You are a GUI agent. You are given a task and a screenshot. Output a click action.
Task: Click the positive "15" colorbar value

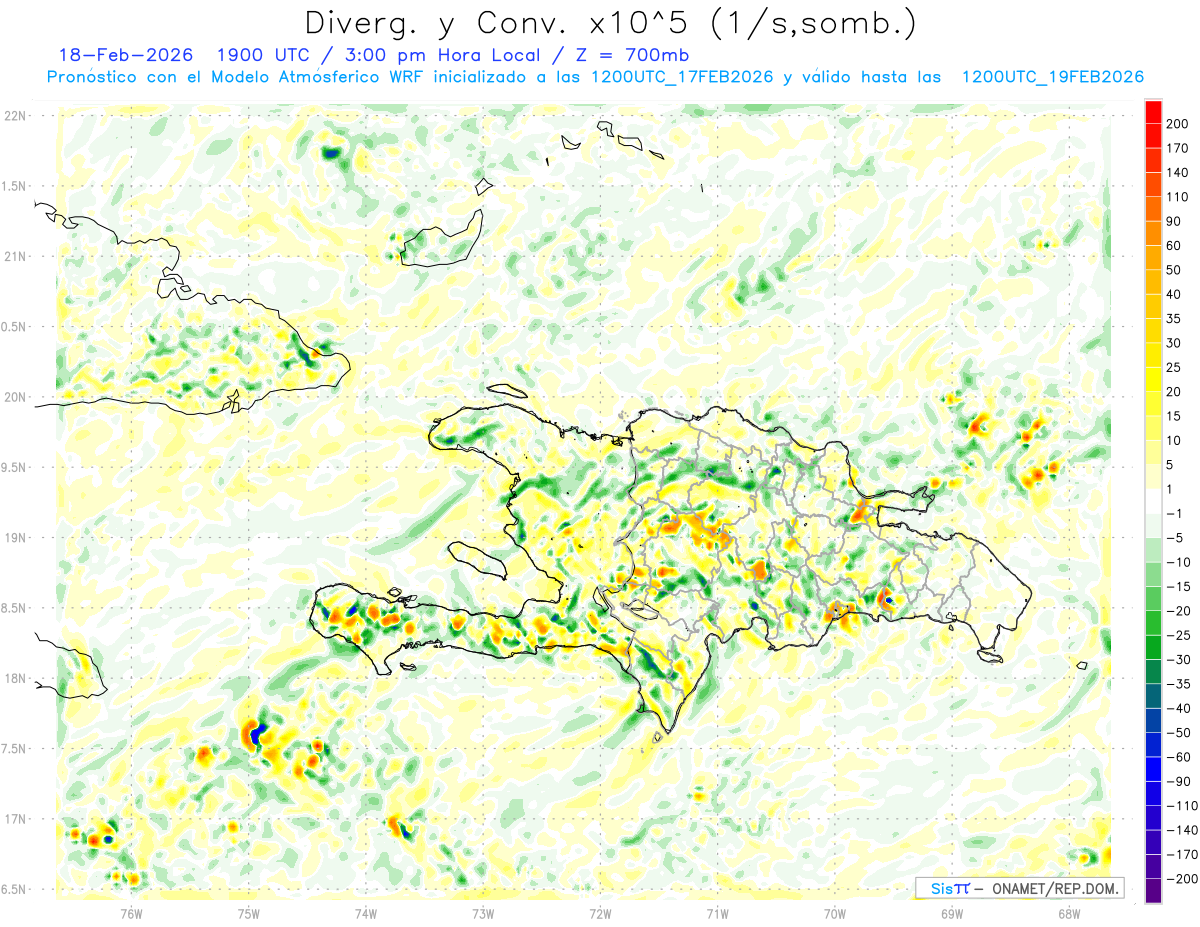tap(1174, 416)
